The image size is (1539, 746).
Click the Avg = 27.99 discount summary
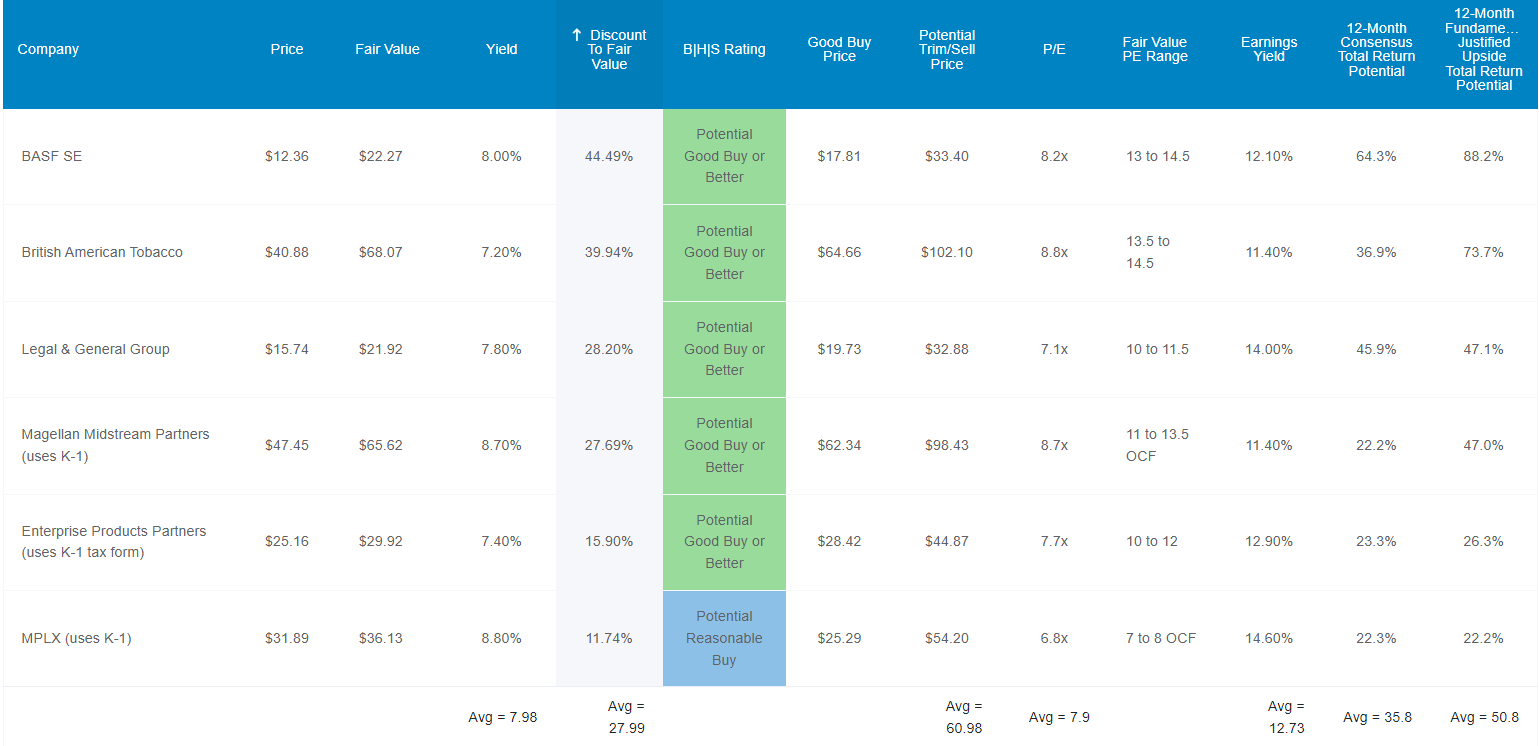[x=626, y=717]
